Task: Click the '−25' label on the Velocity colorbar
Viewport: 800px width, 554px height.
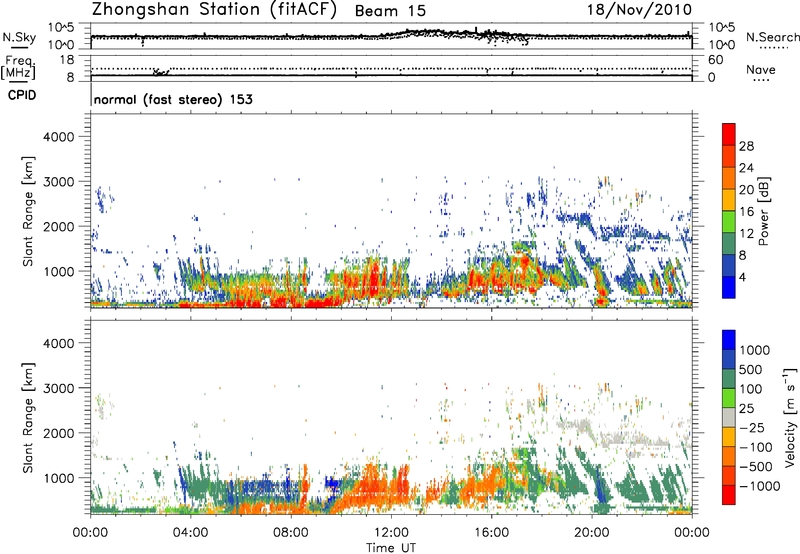Action: pyautogui.click(x=751, y=427)
